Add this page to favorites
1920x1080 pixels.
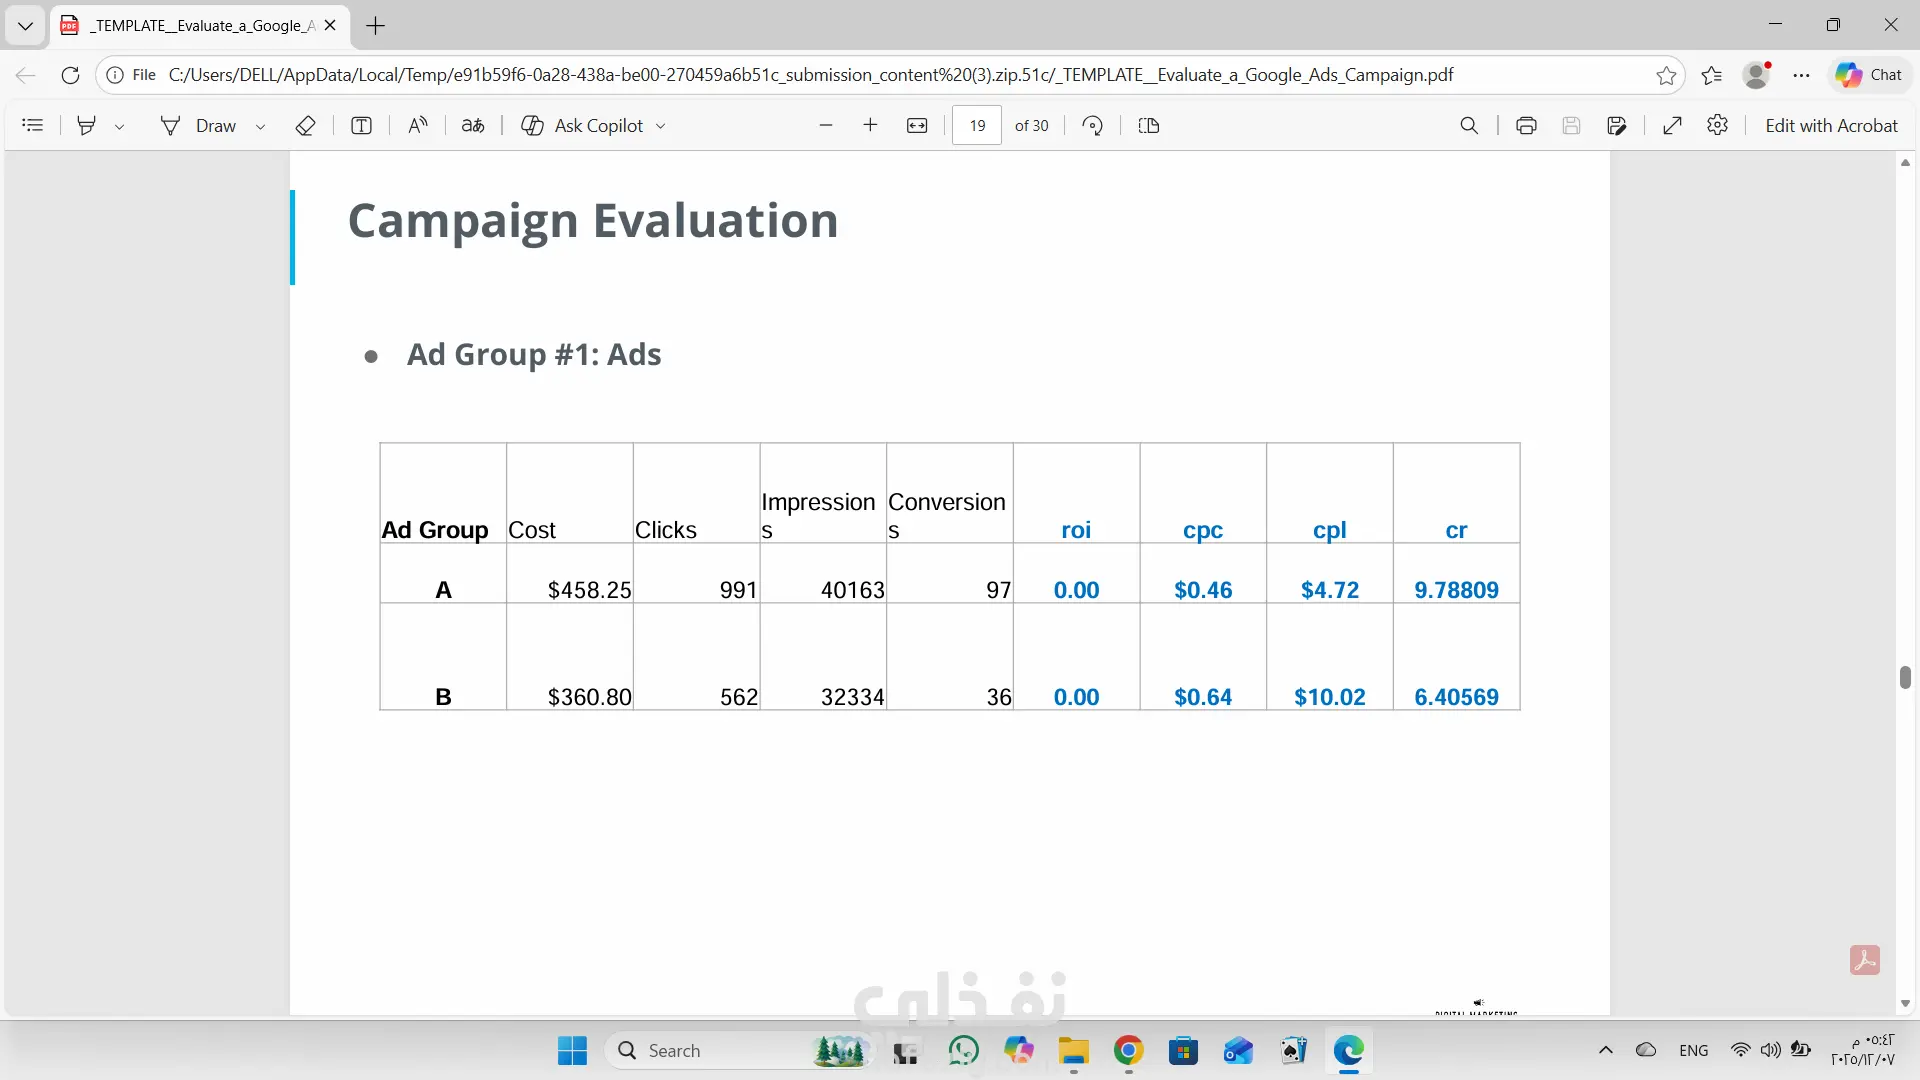point(1666,75)
